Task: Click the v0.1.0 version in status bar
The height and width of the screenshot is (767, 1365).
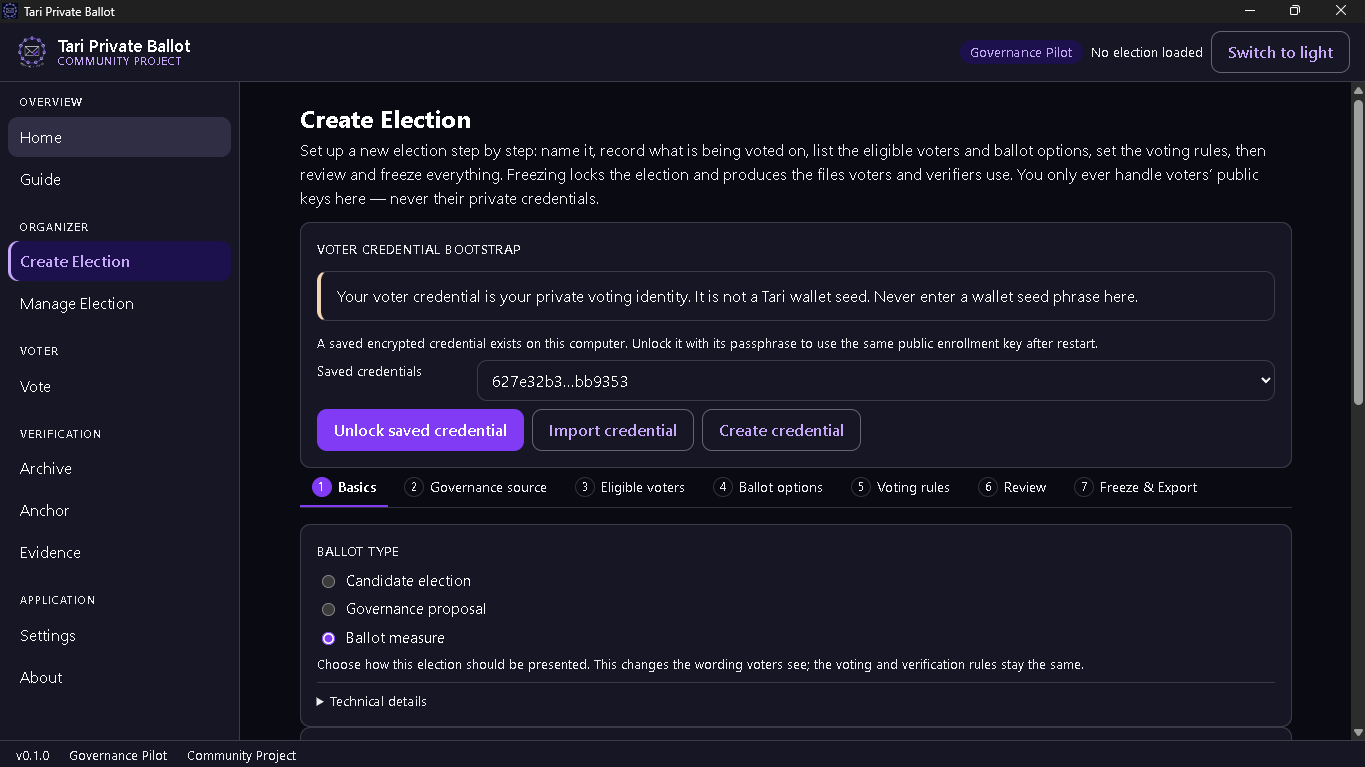Action: click(33, 755)
